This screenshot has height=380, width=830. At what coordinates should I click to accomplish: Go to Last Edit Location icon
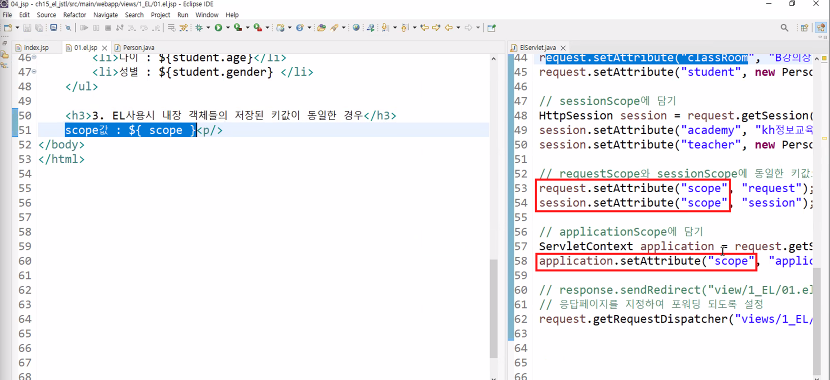[x=425, y=28]
